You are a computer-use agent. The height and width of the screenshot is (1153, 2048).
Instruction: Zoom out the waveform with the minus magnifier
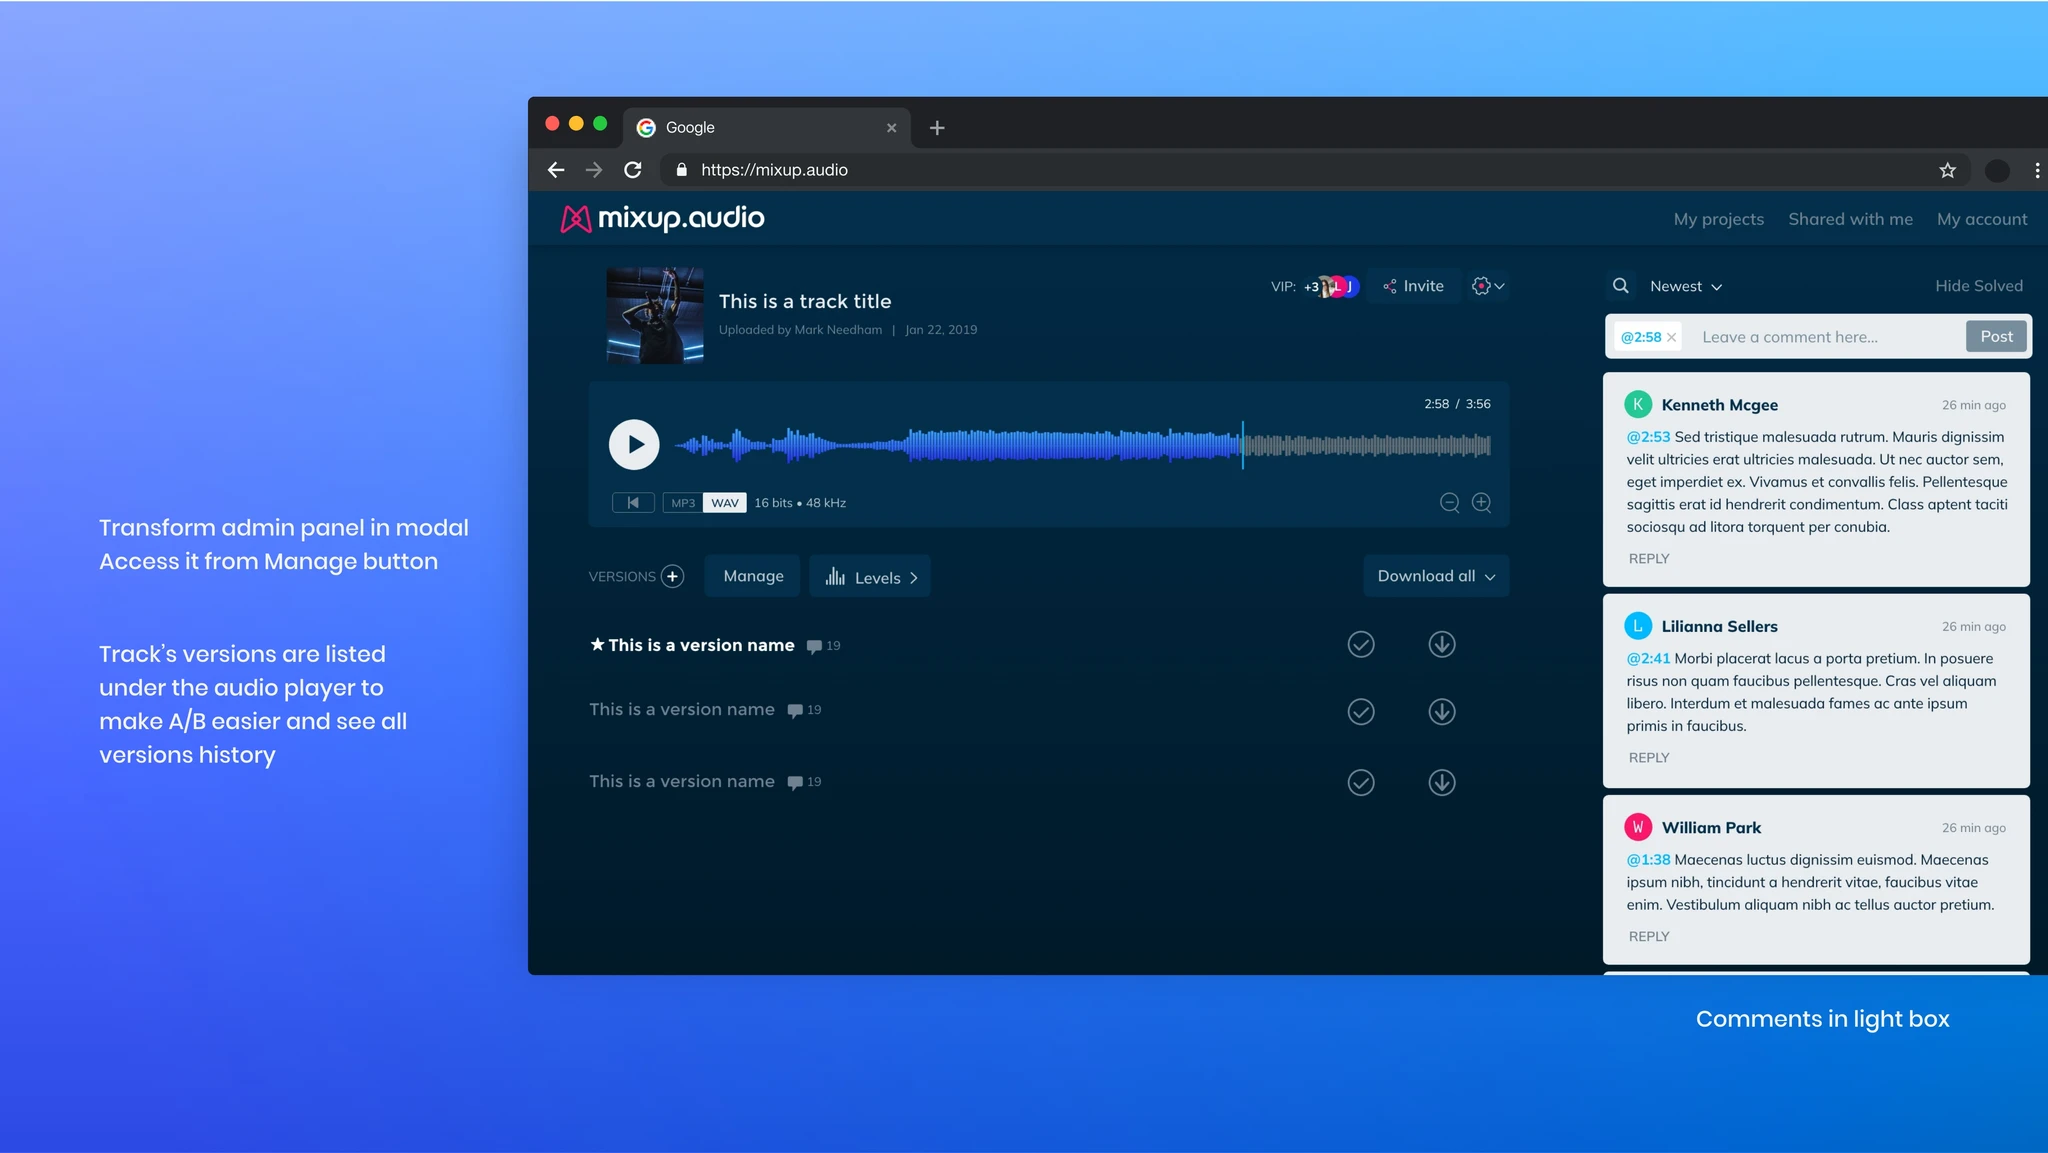click(x=1449, y=503)
